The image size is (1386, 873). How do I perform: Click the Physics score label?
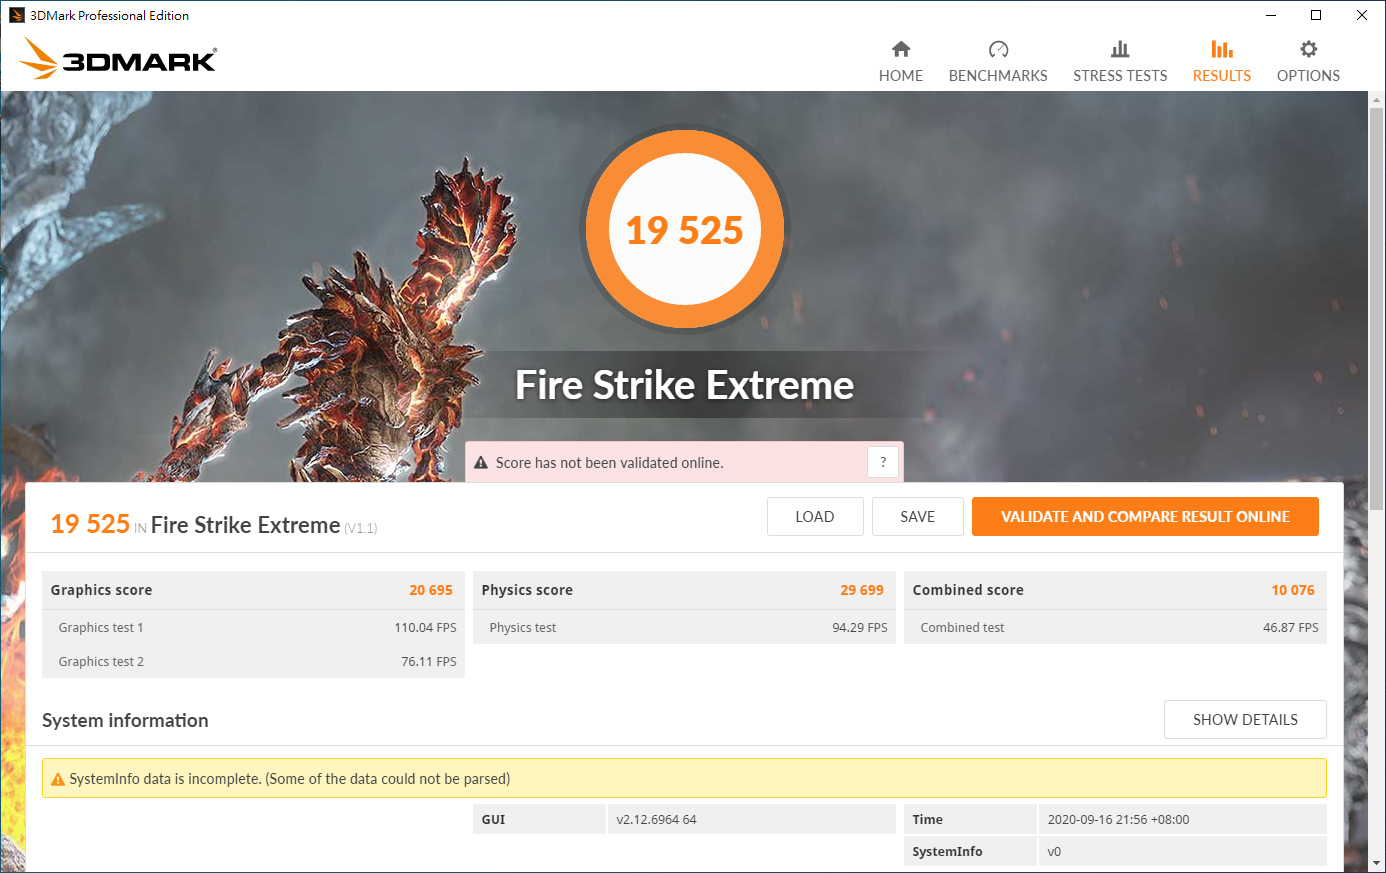pyautogui.click(x=527, y=590)
